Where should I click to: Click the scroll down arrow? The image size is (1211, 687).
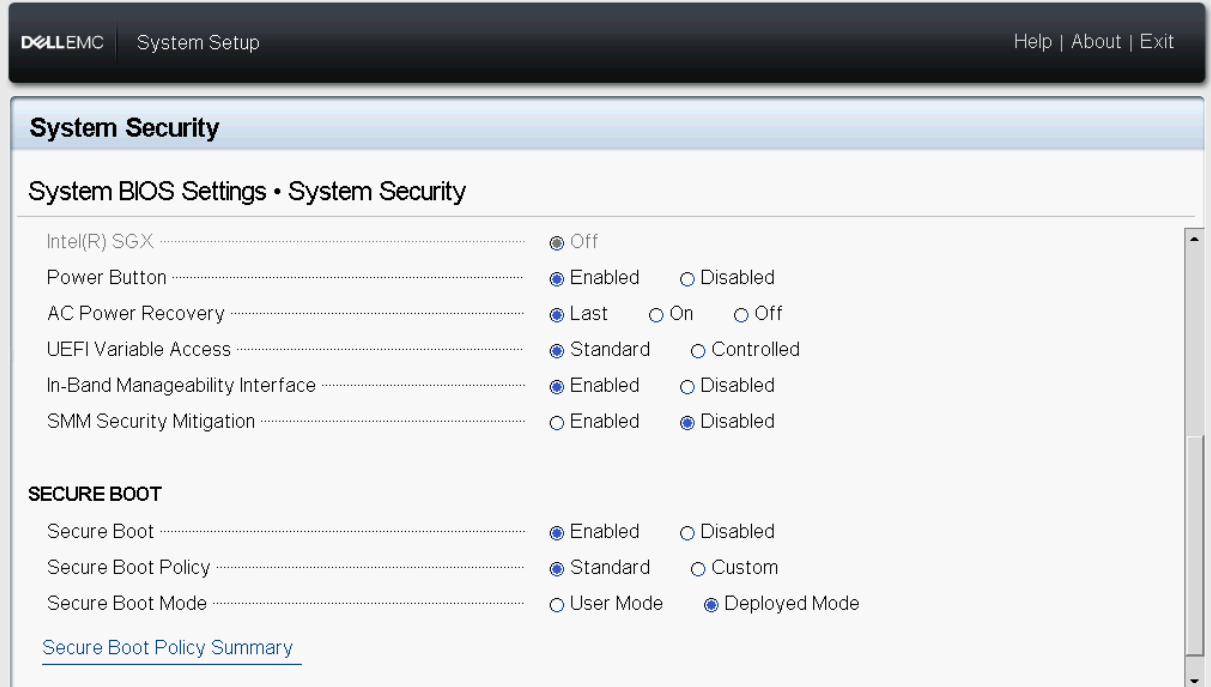tap(1194, 679)
